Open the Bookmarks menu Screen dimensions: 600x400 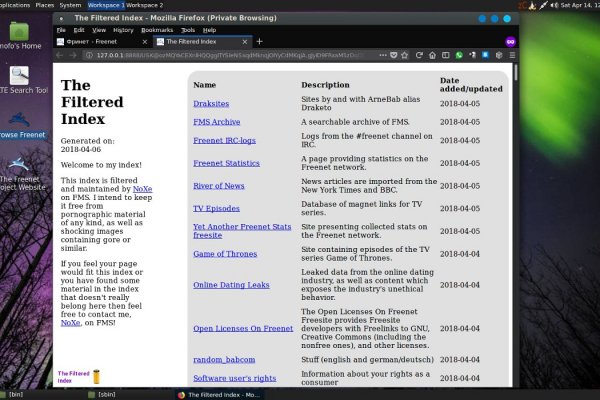pos(156,30)
